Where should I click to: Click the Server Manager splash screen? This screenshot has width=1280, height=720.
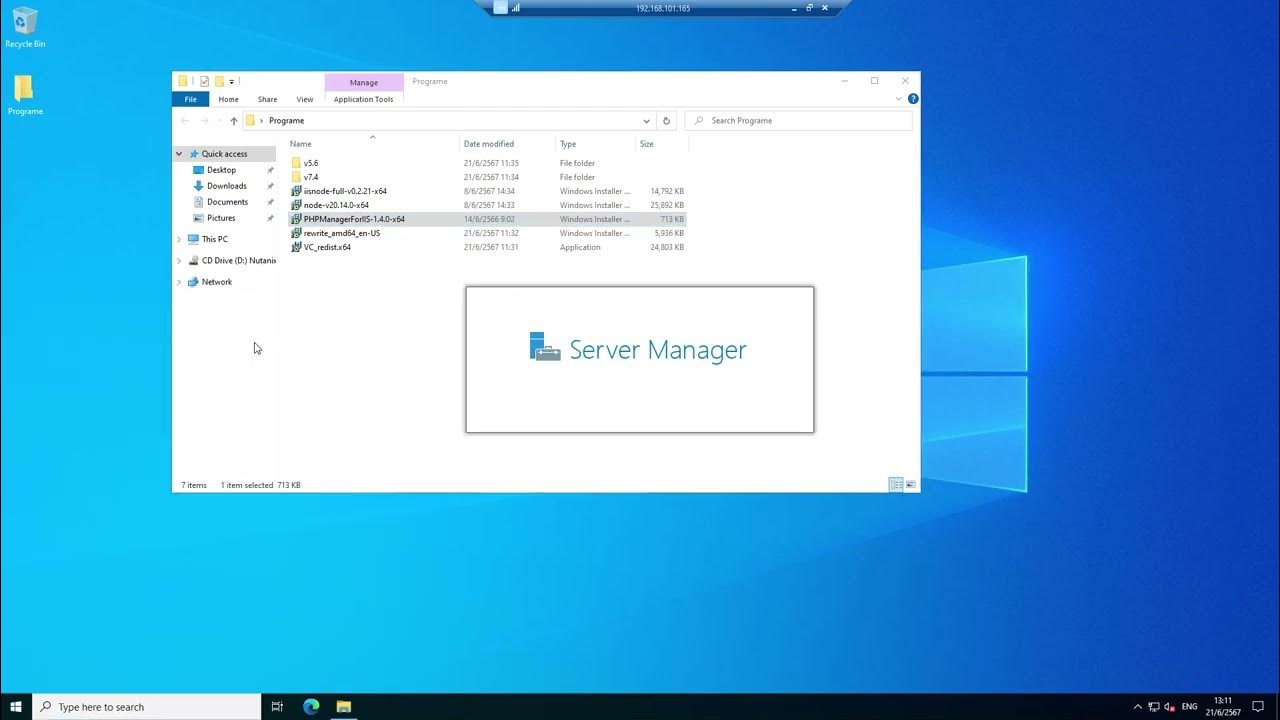640,360
